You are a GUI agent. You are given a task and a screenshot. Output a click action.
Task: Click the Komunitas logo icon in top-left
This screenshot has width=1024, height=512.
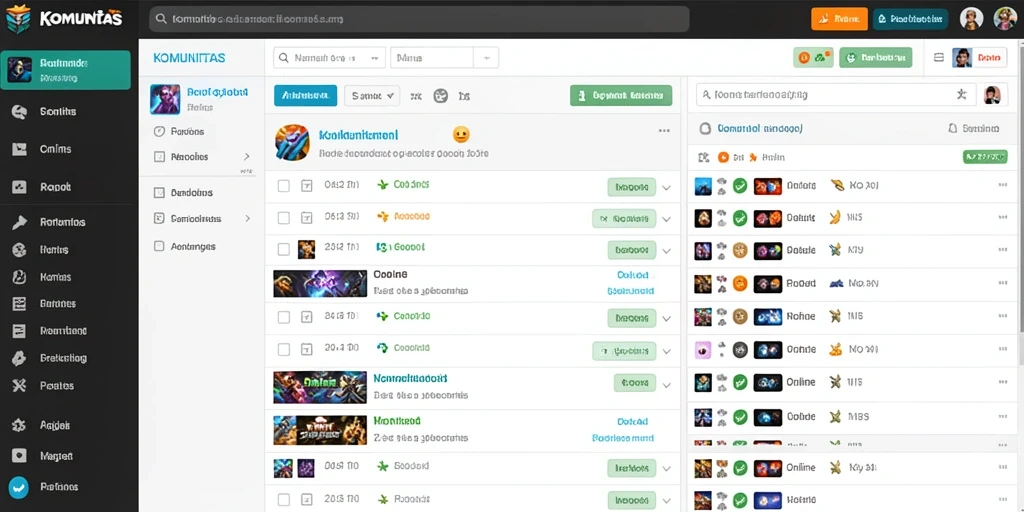18,19
